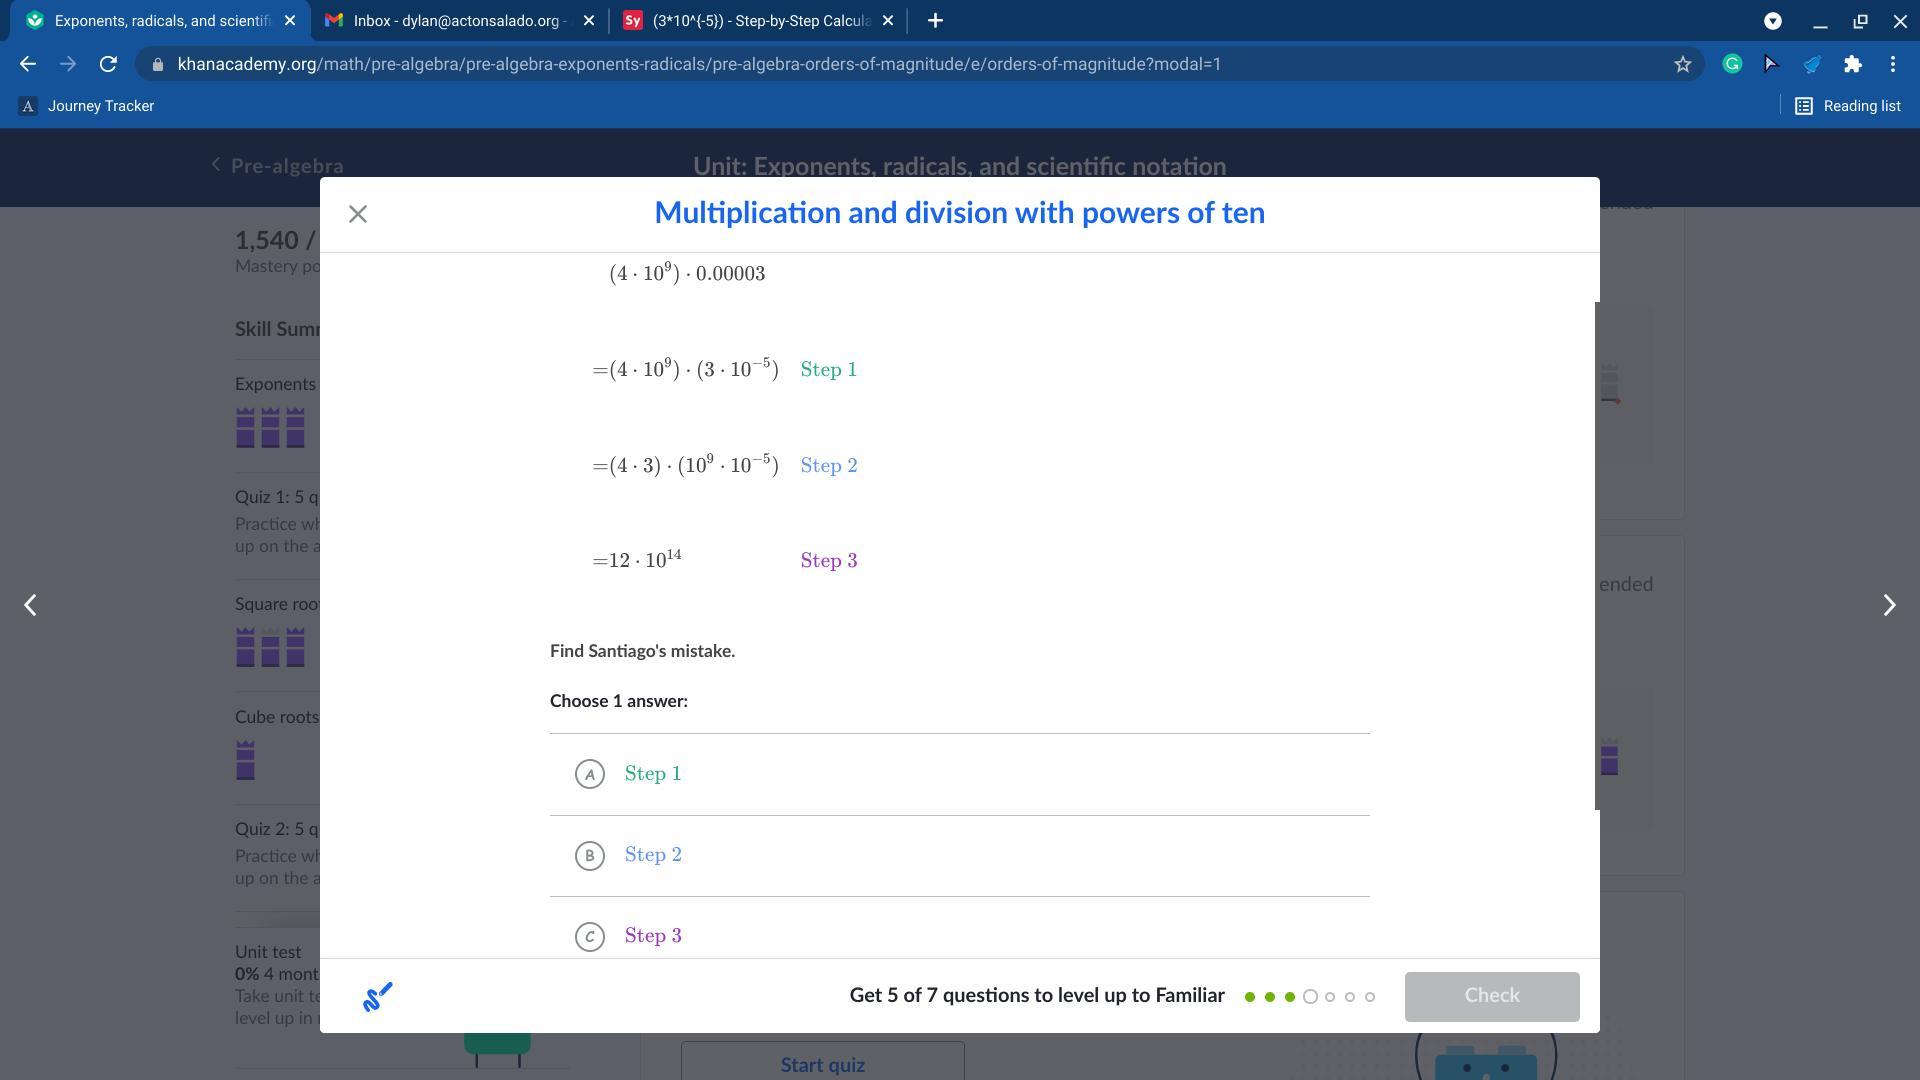Switch to the Step-by-Step Calculator tab
This screenshot has height=1080, width=1920.
[x=757, y=20]
